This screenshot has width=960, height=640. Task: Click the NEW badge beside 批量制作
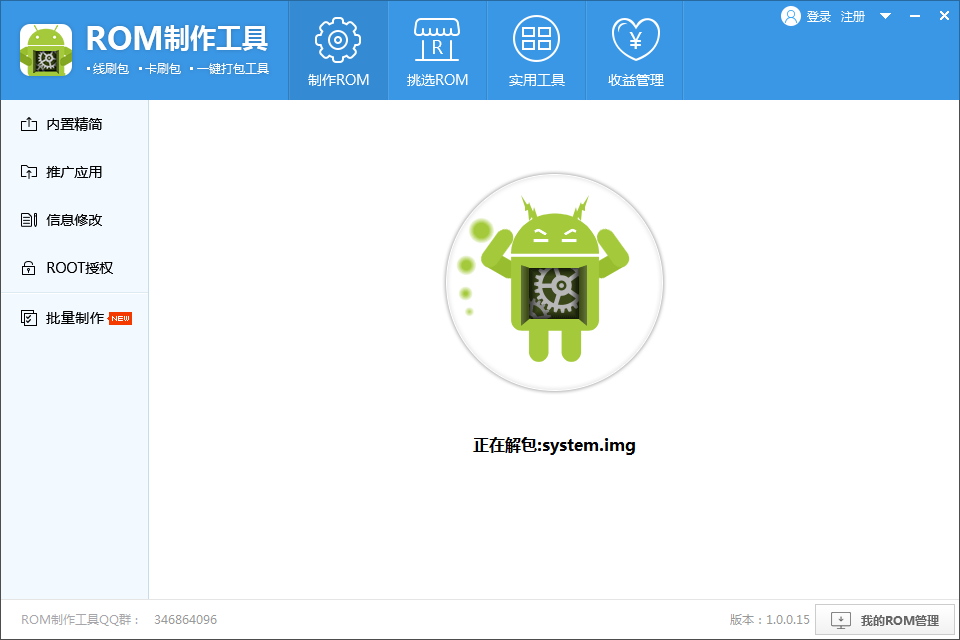[121, 318]
